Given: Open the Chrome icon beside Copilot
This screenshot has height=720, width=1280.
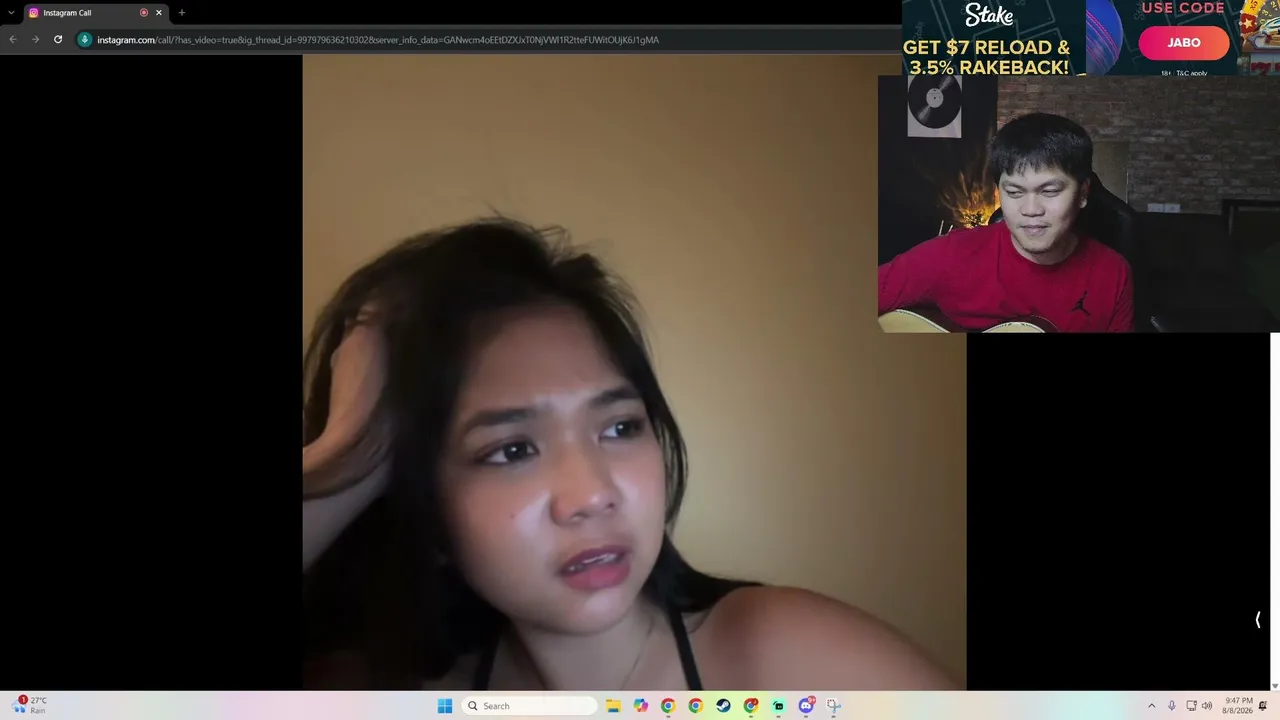Looking at the screenshot, I should pos(668,706).
